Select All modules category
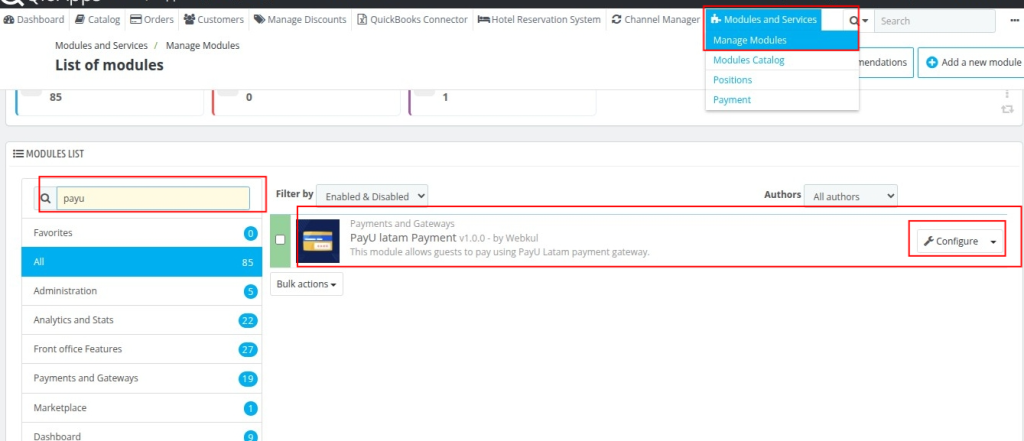Screen dimensions: 1024x441 tap(142, 262)
